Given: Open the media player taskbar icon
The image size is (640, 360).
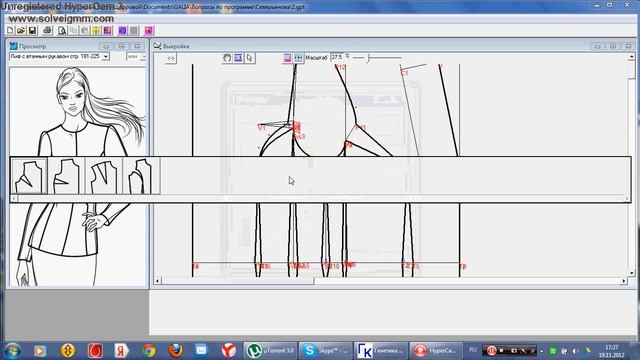Looking at the screenshot, I should (40, 351).
